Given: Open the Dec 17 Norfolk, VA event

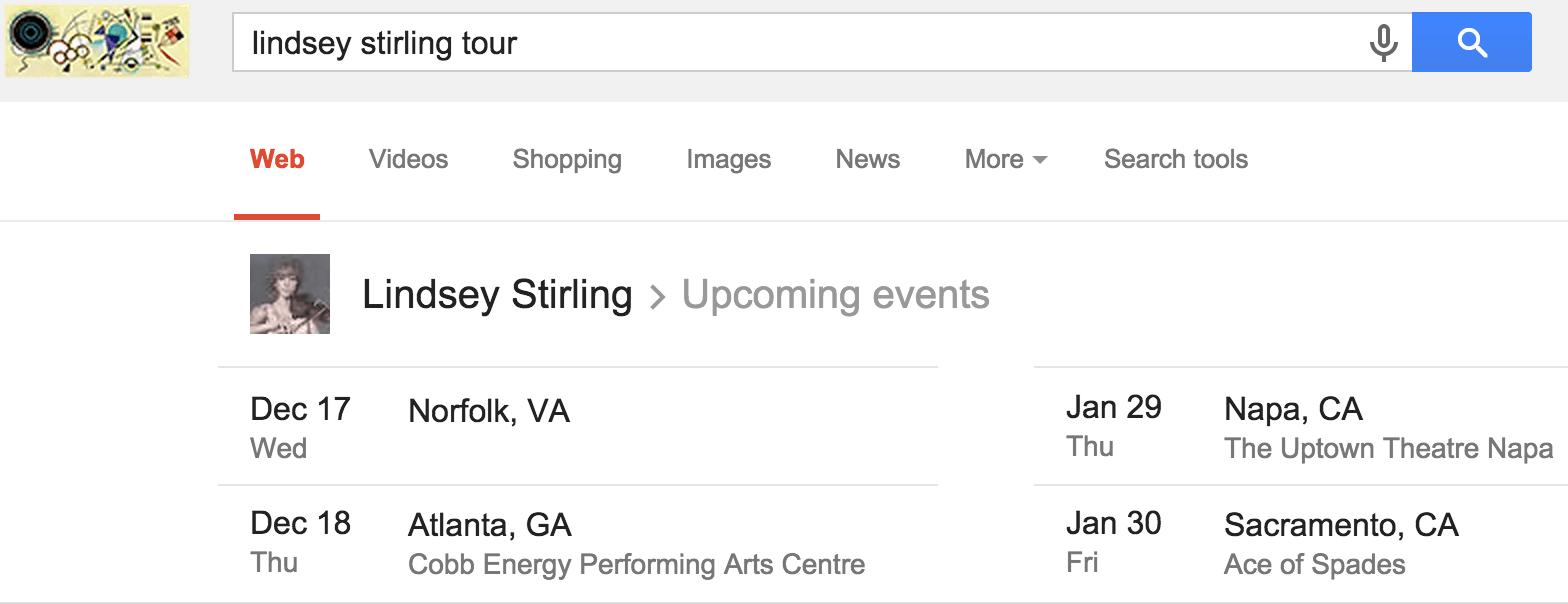Looking at the screenshot, I should pos(578,427).
